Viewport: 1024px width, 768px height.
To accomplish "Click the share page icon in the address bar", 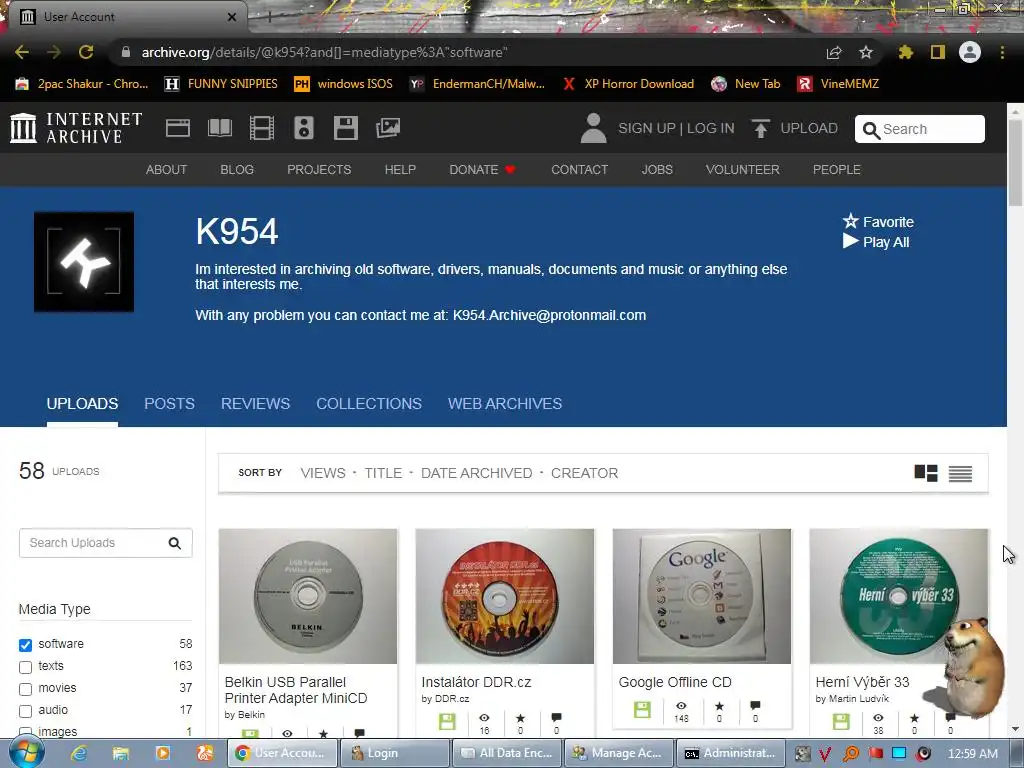I will [x=834, y=52].
